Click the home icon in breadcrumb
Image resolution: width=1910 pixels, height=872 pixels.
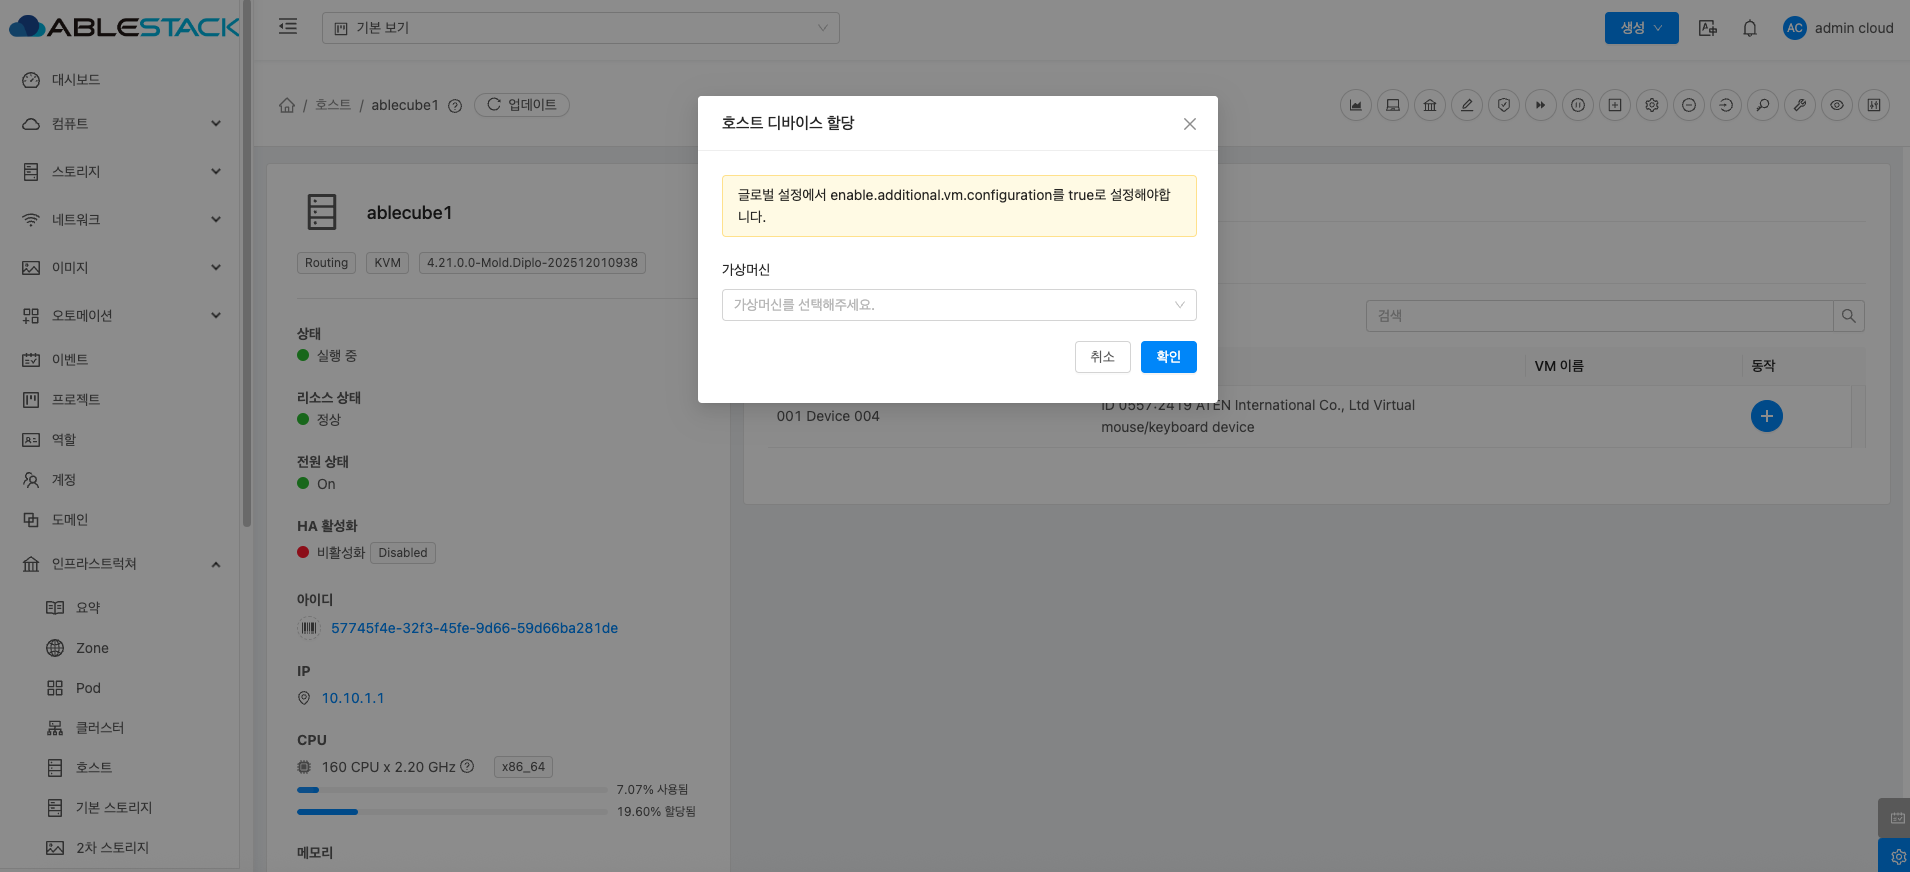(287, 105)
